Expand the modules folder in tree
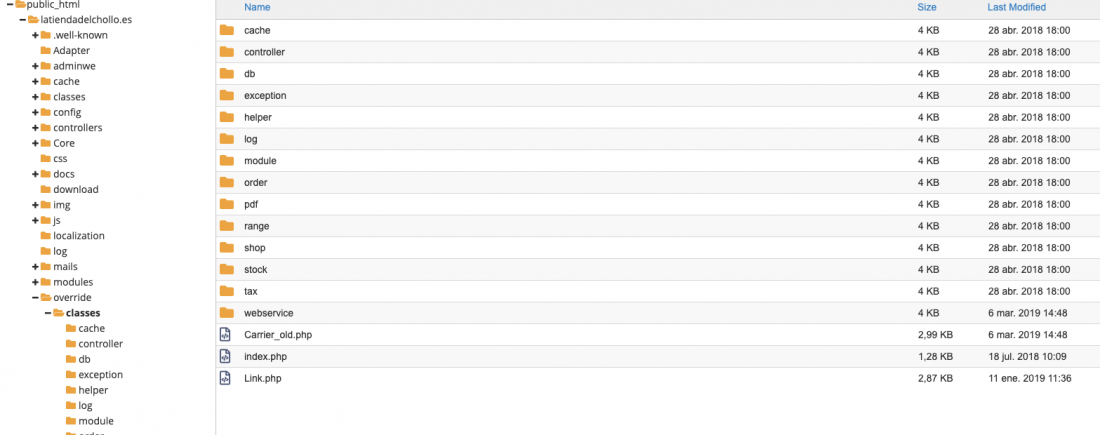1100x435 pixels. pos(35,282)
